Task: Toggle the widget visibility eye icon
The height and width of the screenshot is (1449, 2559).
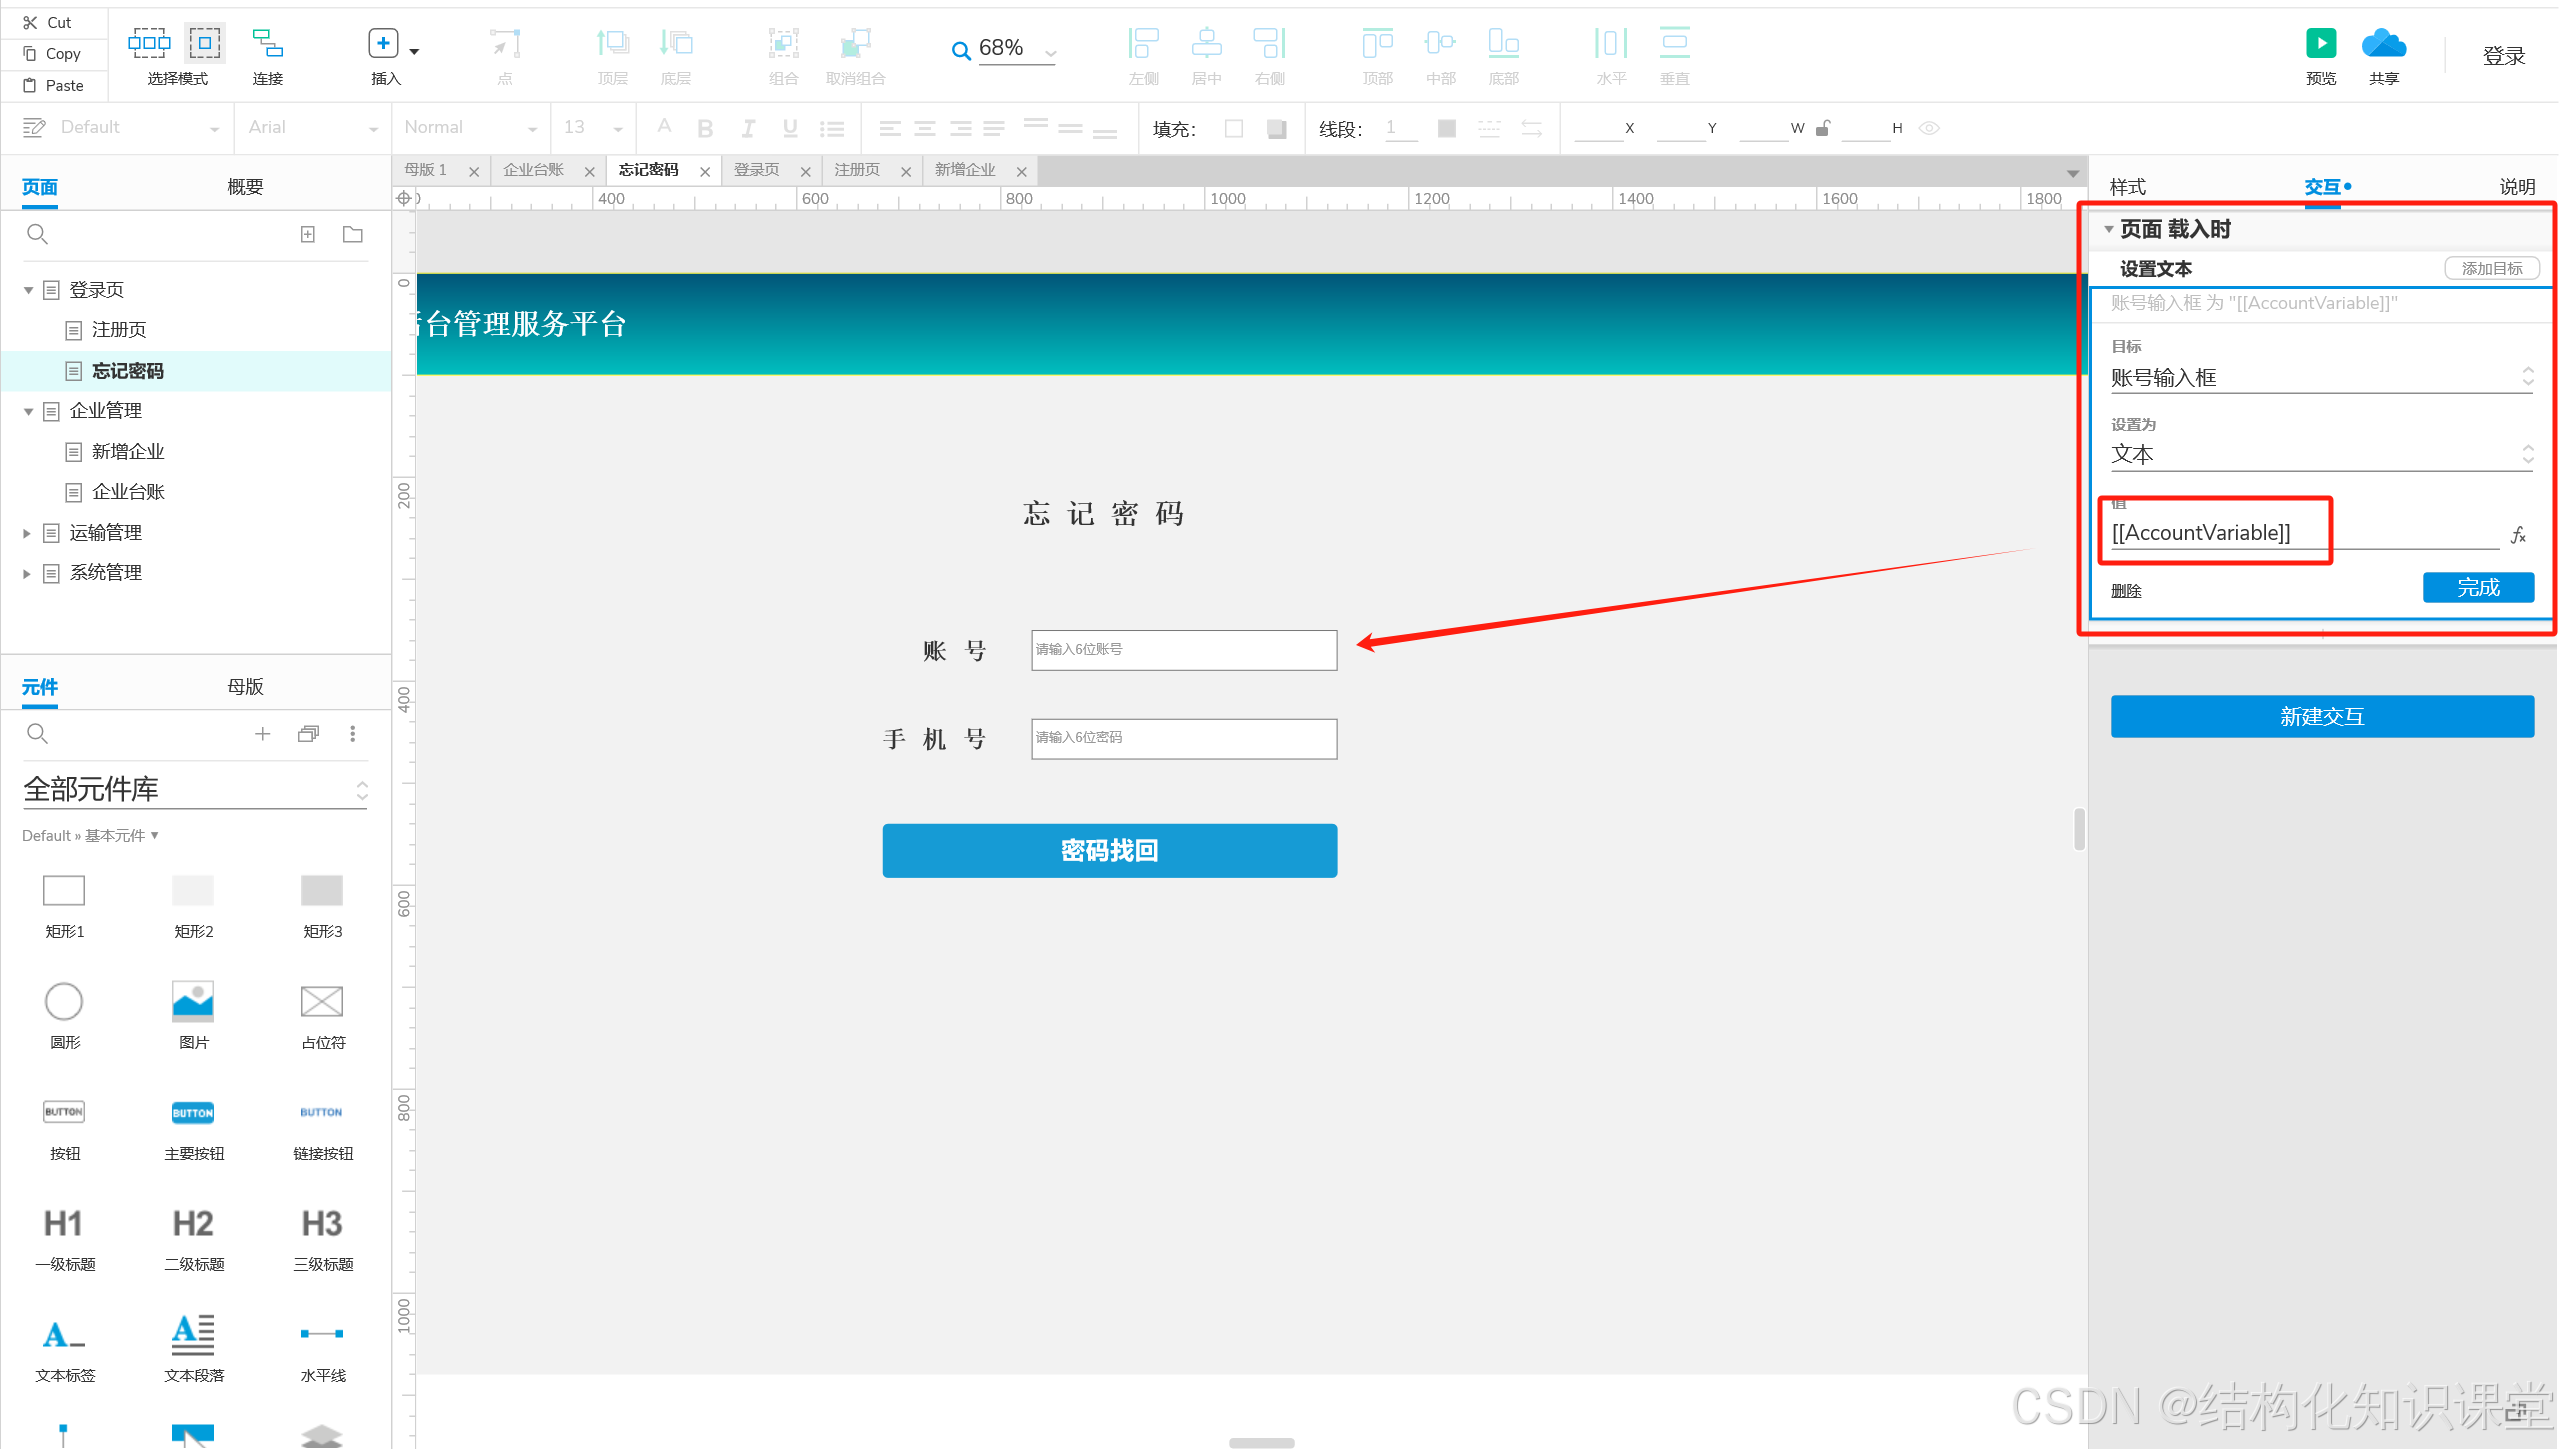Action: (x=1929, y=128)
